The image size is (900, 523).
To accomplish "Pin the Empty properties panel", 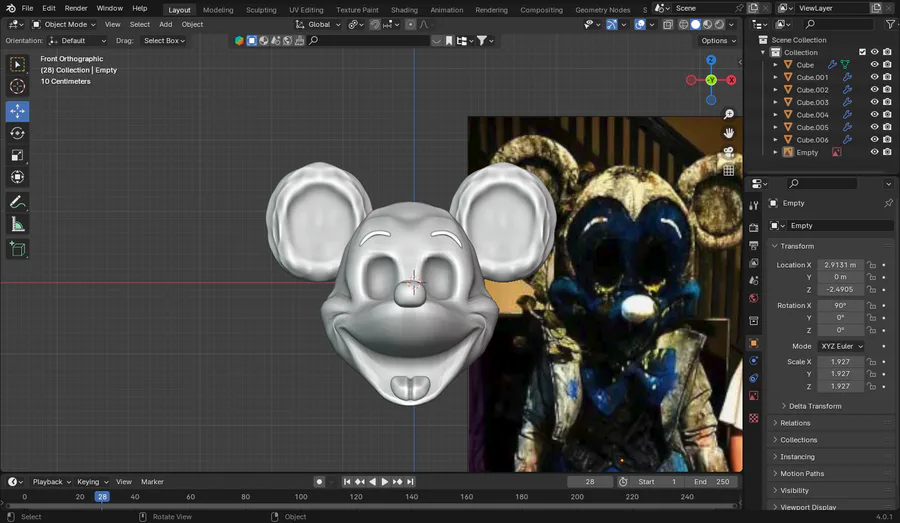I will pyautogui.click(x=889, y=203).
